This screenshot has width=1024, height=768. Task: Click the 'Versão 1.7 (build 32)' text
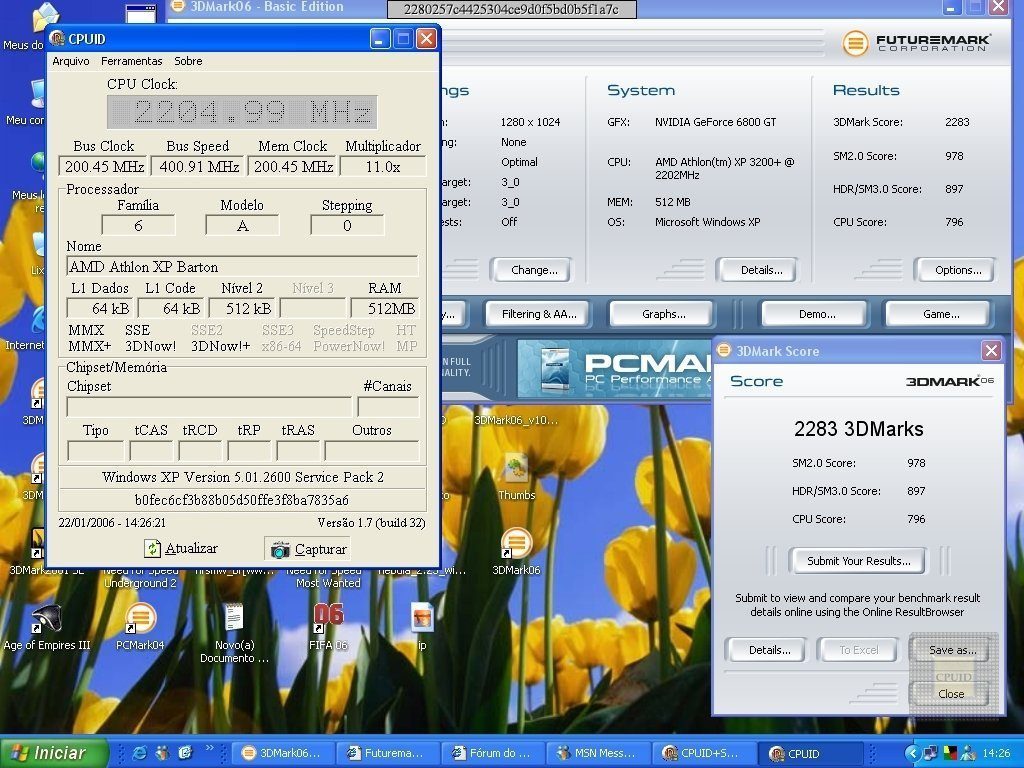(371, 522)
